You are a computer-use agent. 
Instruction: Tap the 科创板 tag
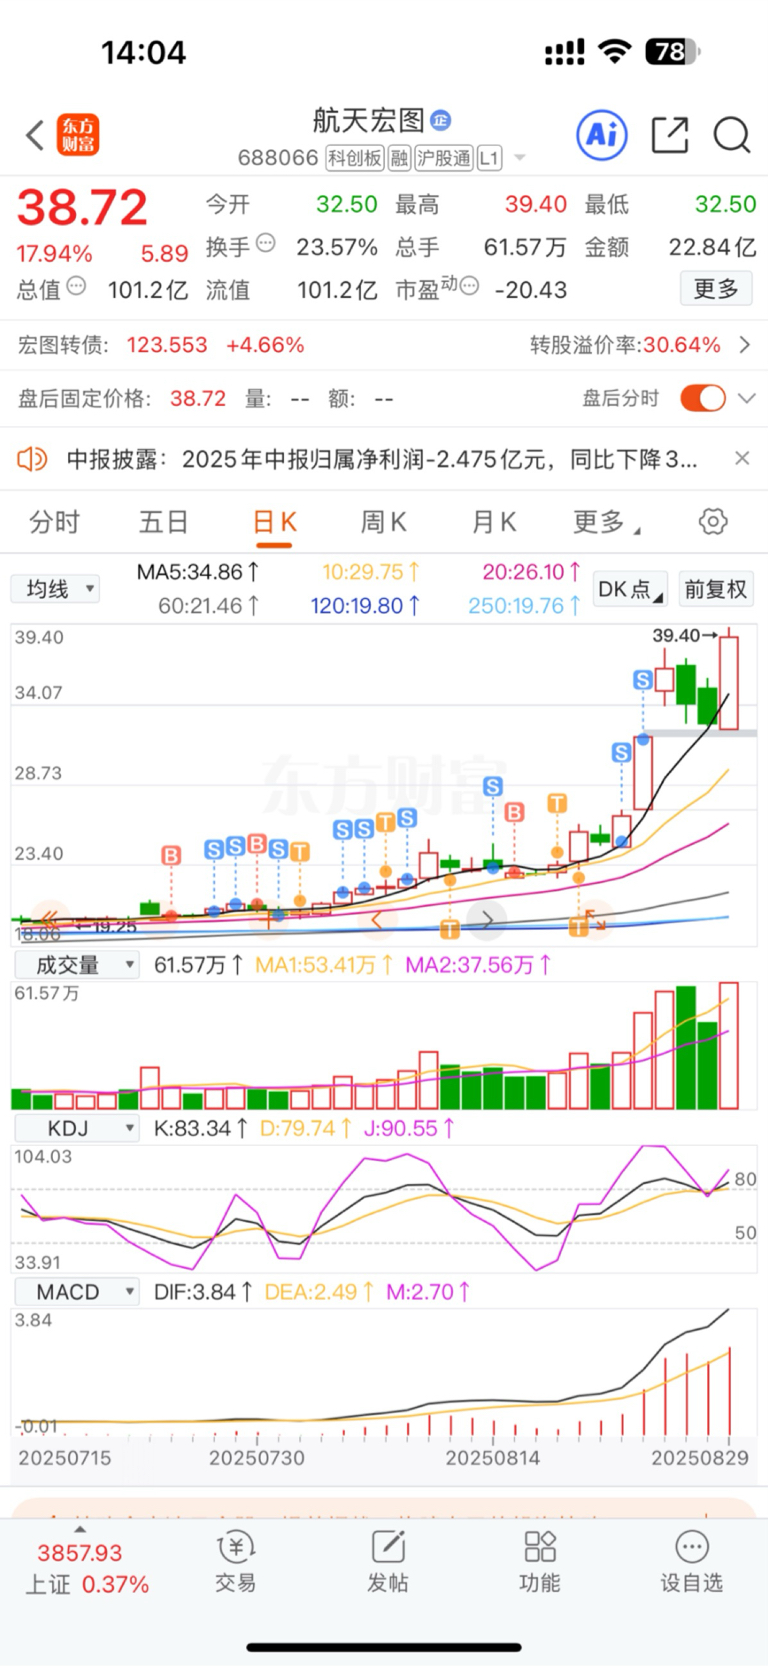[354, 158]
